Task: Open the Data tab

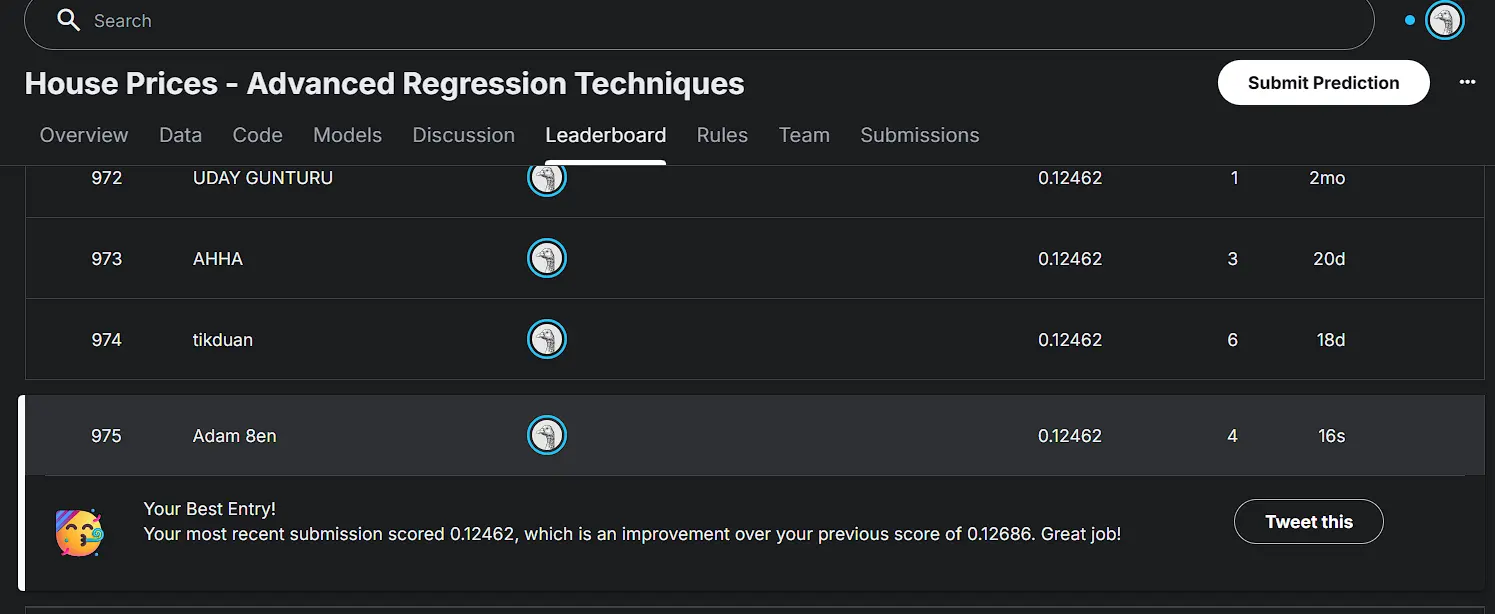Action: click(180, 135)
